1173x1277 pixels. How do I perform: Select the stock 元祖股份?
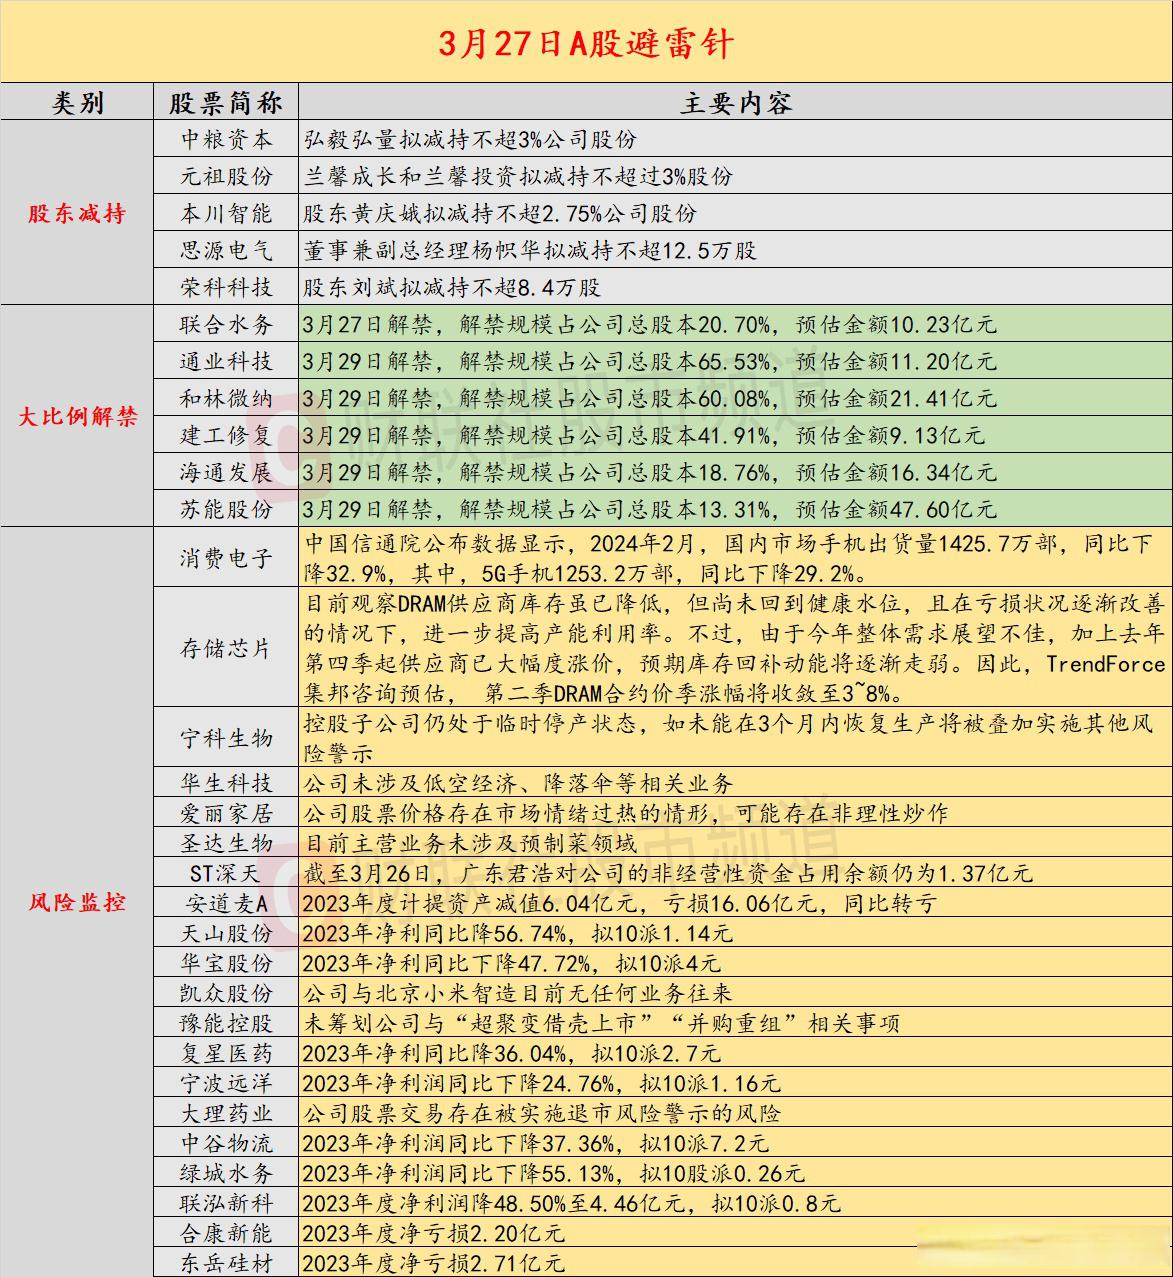[x=226, y=176]
